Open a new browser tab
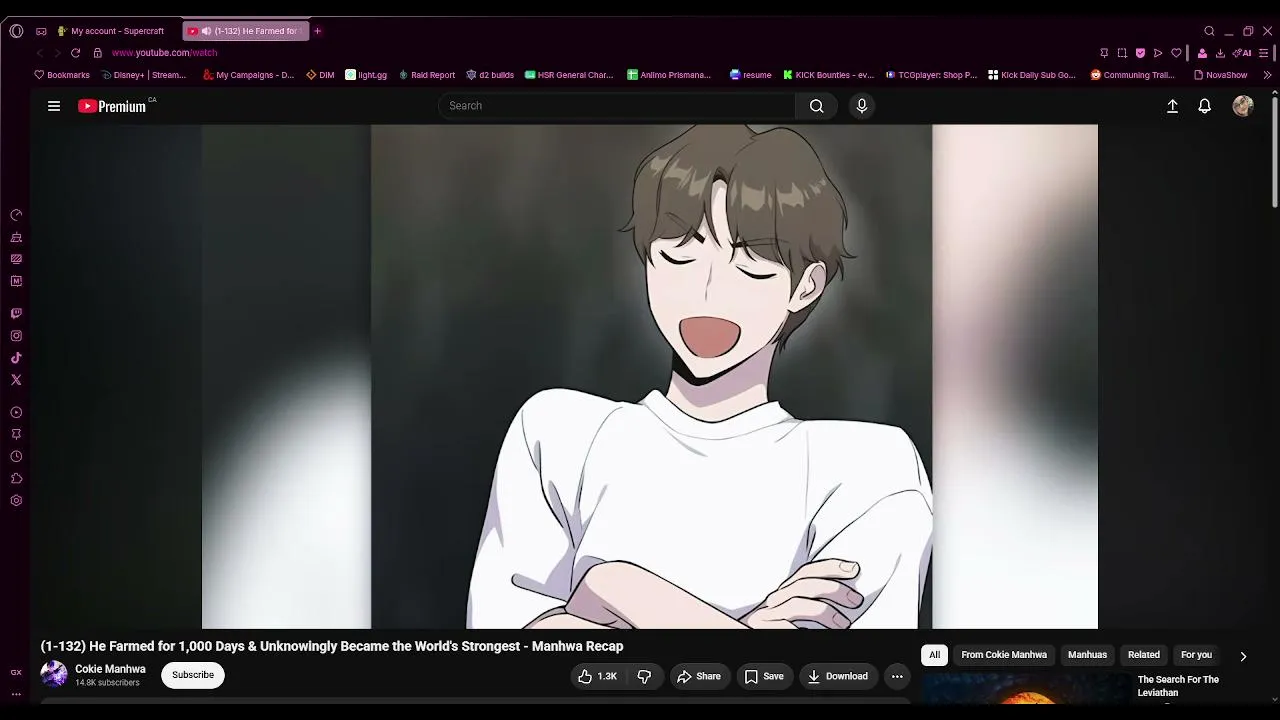Viewport: 1280px width, 720px height. [x=318, y=31]
